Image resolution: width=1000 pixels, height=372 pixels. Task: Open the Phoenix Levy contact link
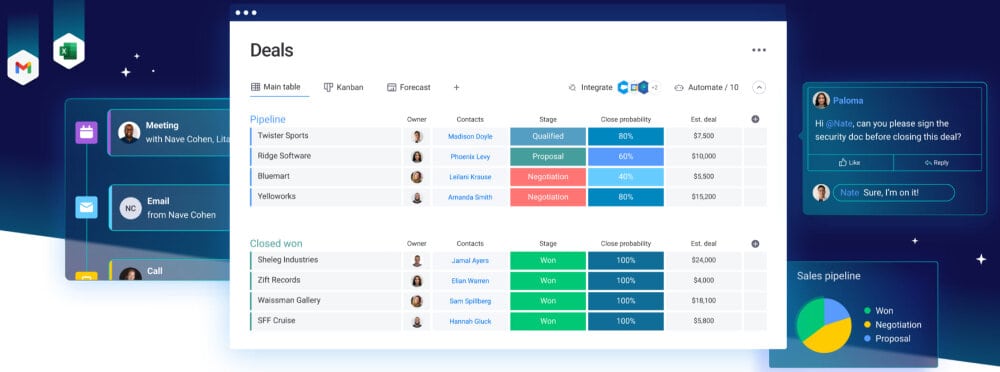click(x=470, y=157)
